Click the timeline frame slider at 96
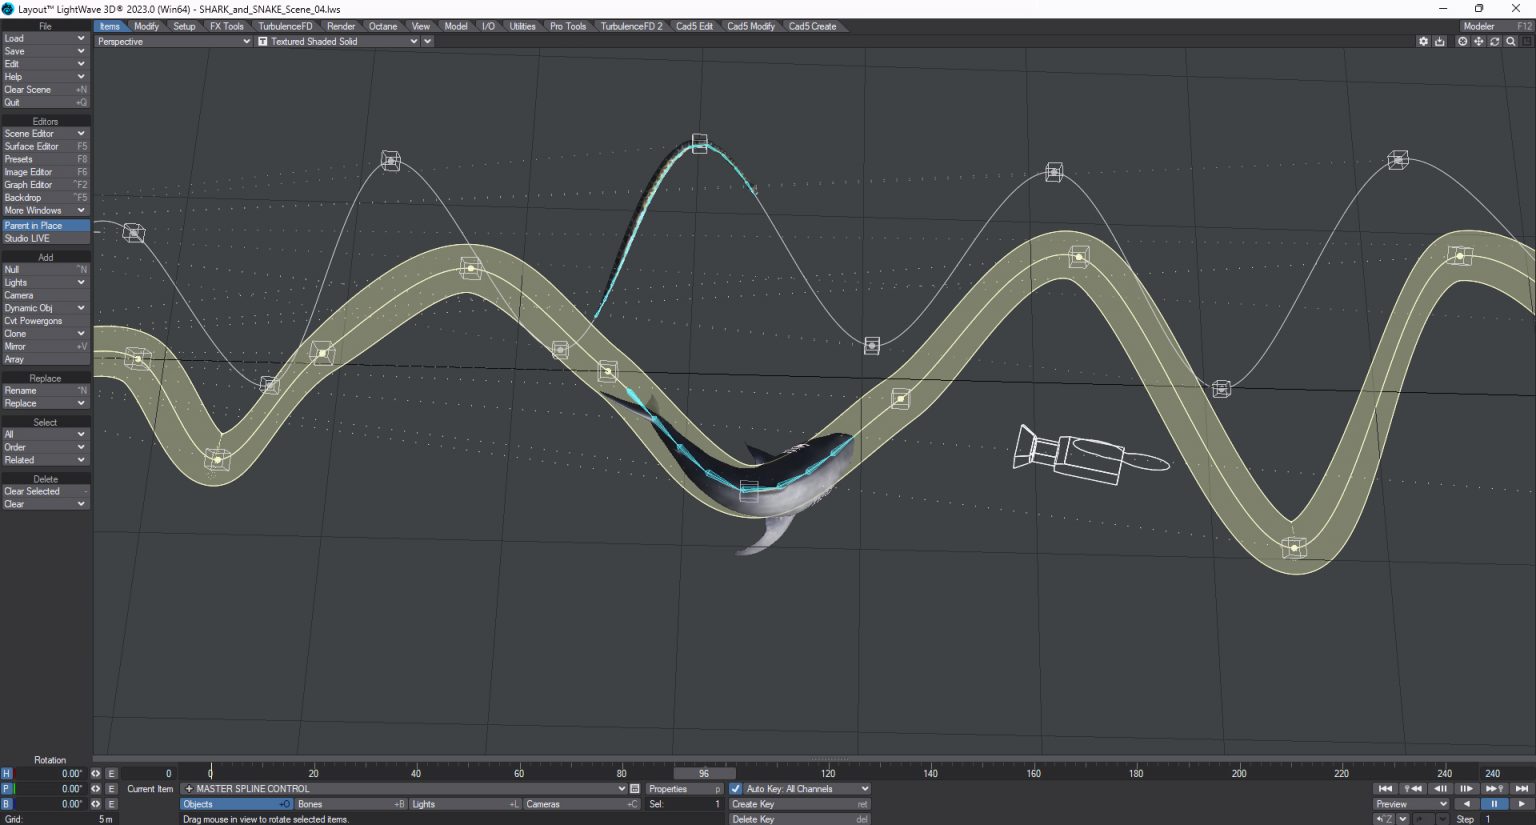 [705, 772]
